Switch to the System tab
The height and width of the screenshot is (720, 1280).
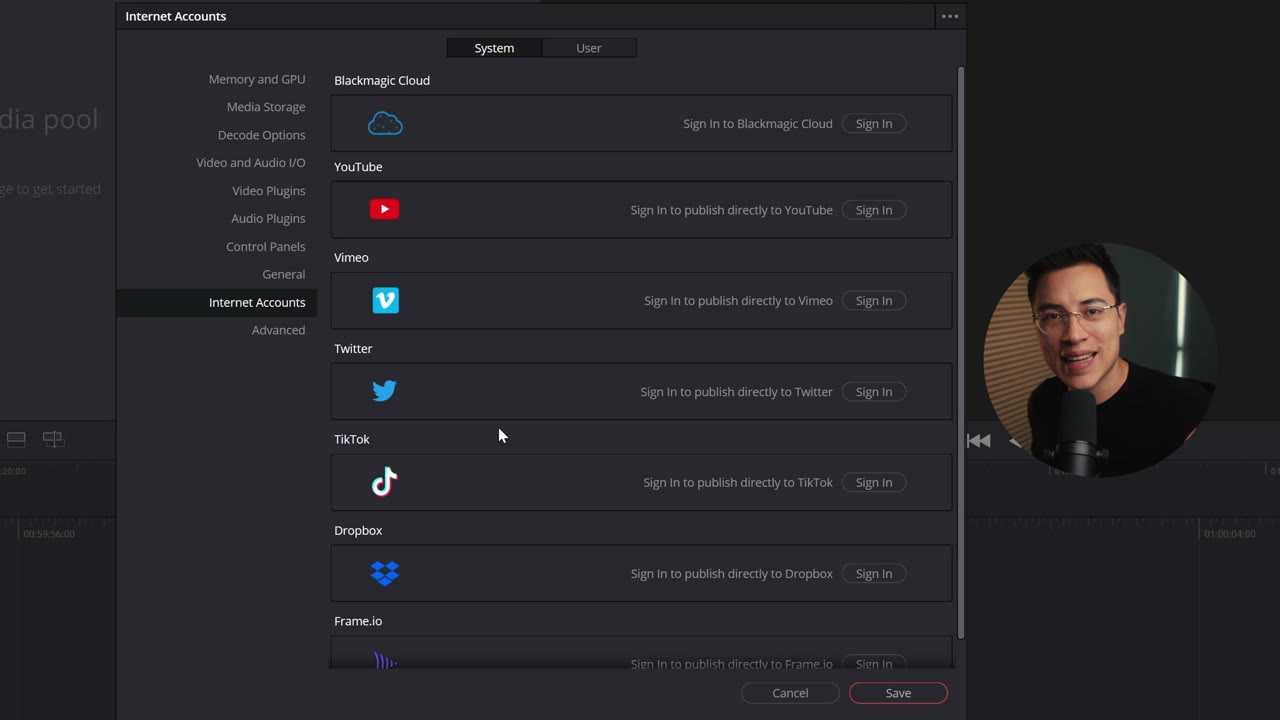click(494, 48)
